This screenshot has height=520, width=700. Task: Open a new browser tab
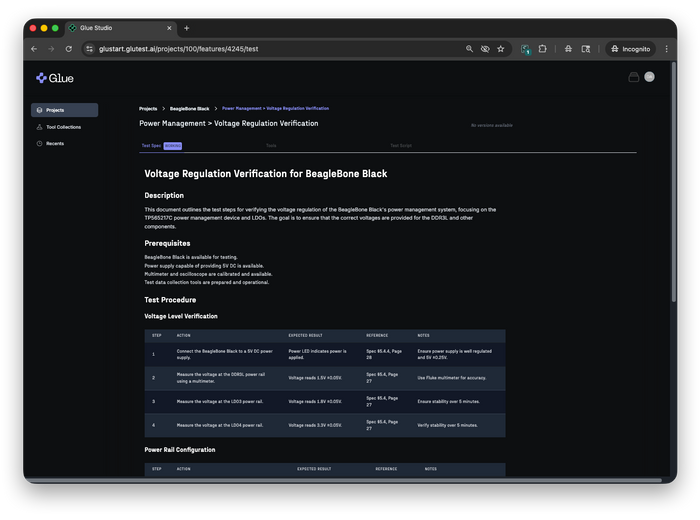click(187, 28)
